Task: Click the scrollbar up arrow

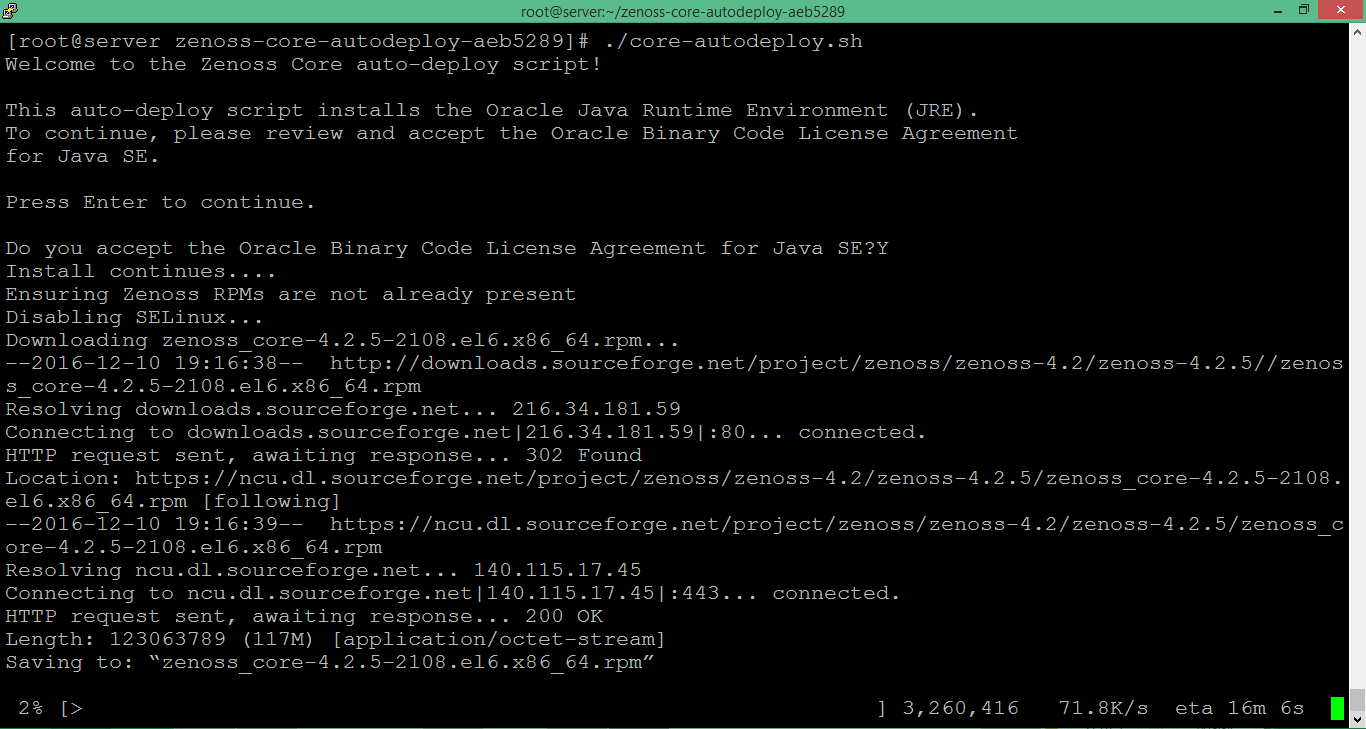Action: point(1357,32)
